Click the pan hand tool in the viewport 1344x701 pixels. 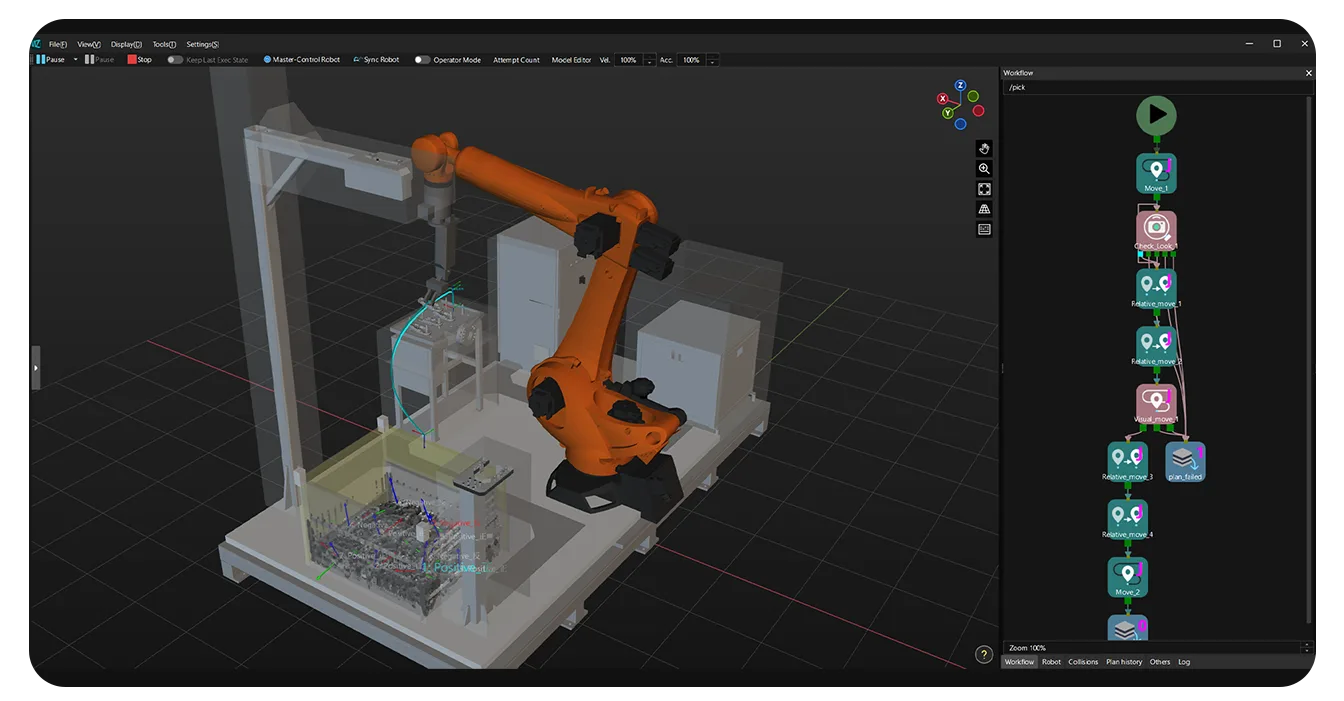click(x=984, y=148)
